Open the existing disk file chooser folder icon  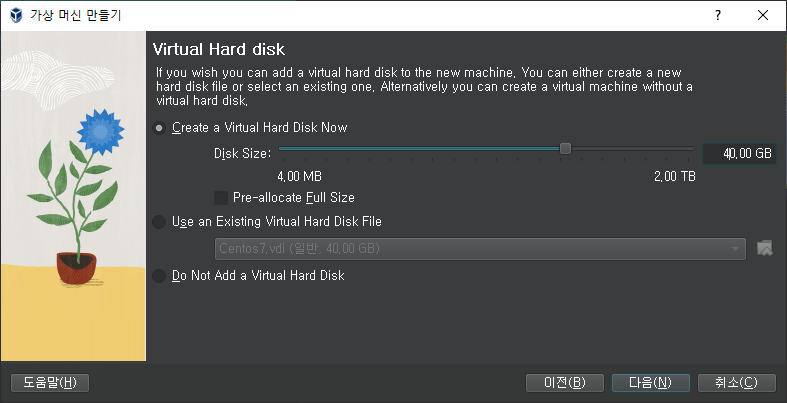(764, 248)
